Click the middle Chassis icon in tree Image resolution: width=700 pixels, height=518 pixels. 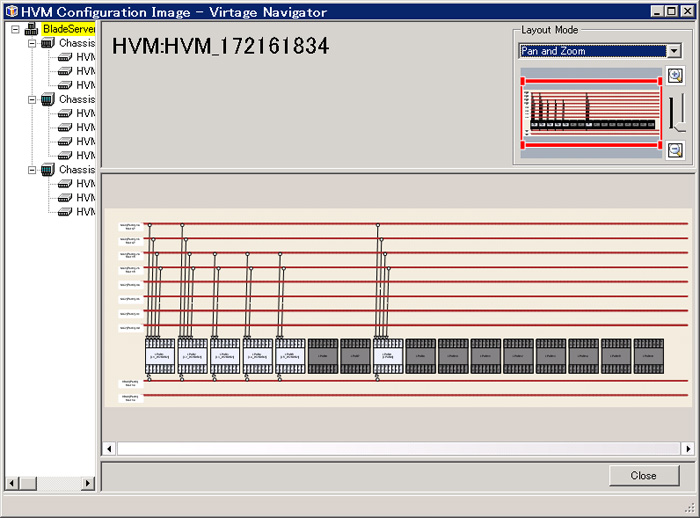48,99
